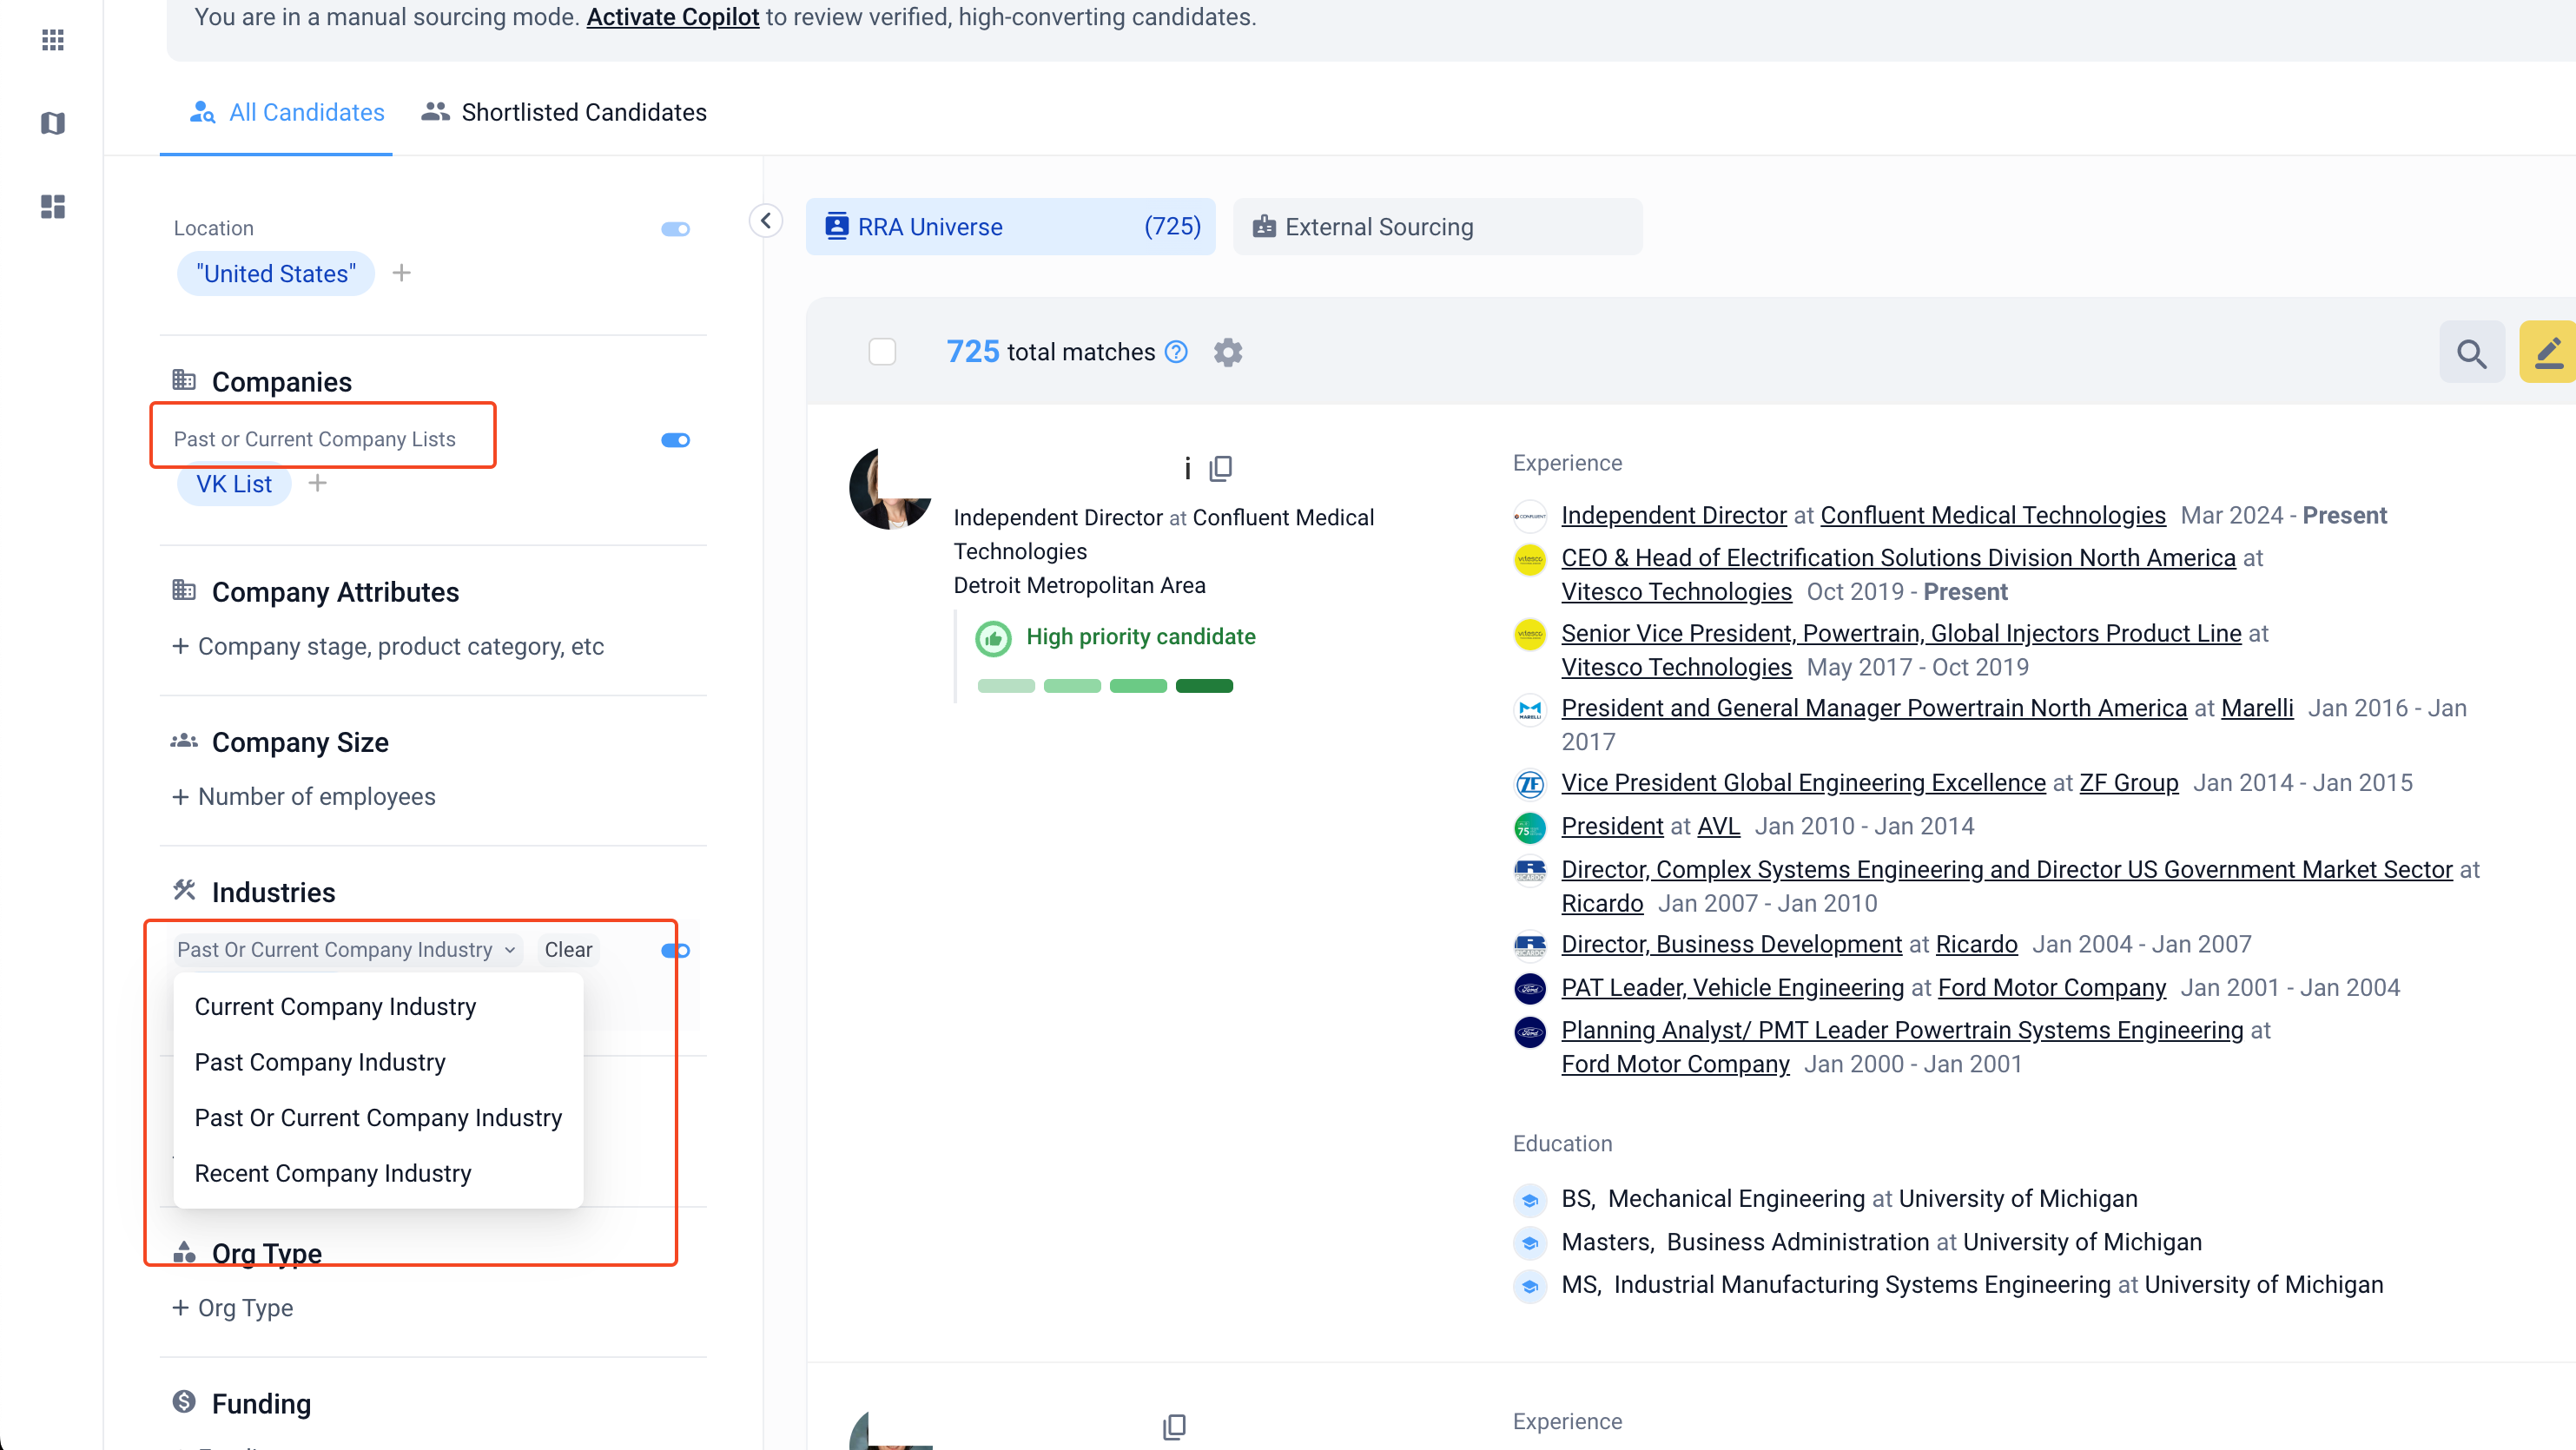The height and width of the screenshot is (1450, 2576).
Task: Click the Activate Copilot link
Action: click(x=673, y=17)
